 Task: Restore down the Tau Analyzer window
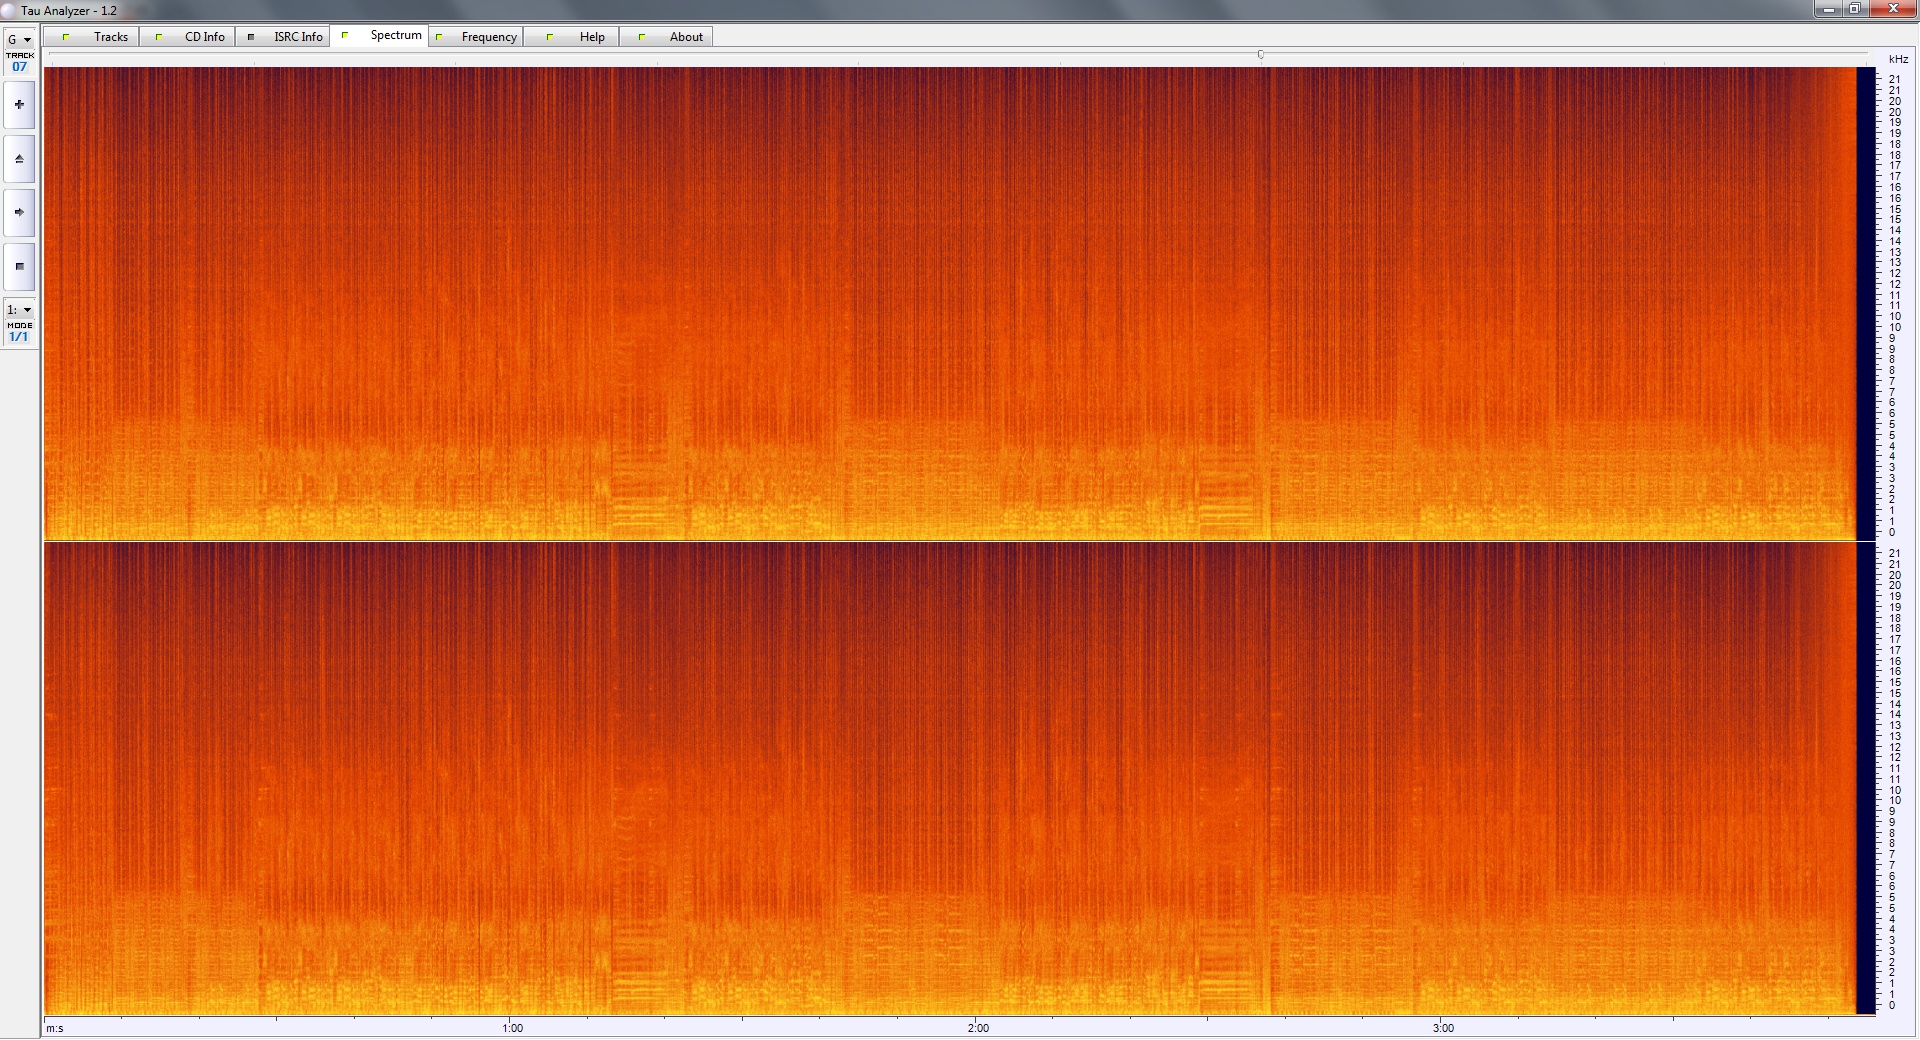(1855, 9)
